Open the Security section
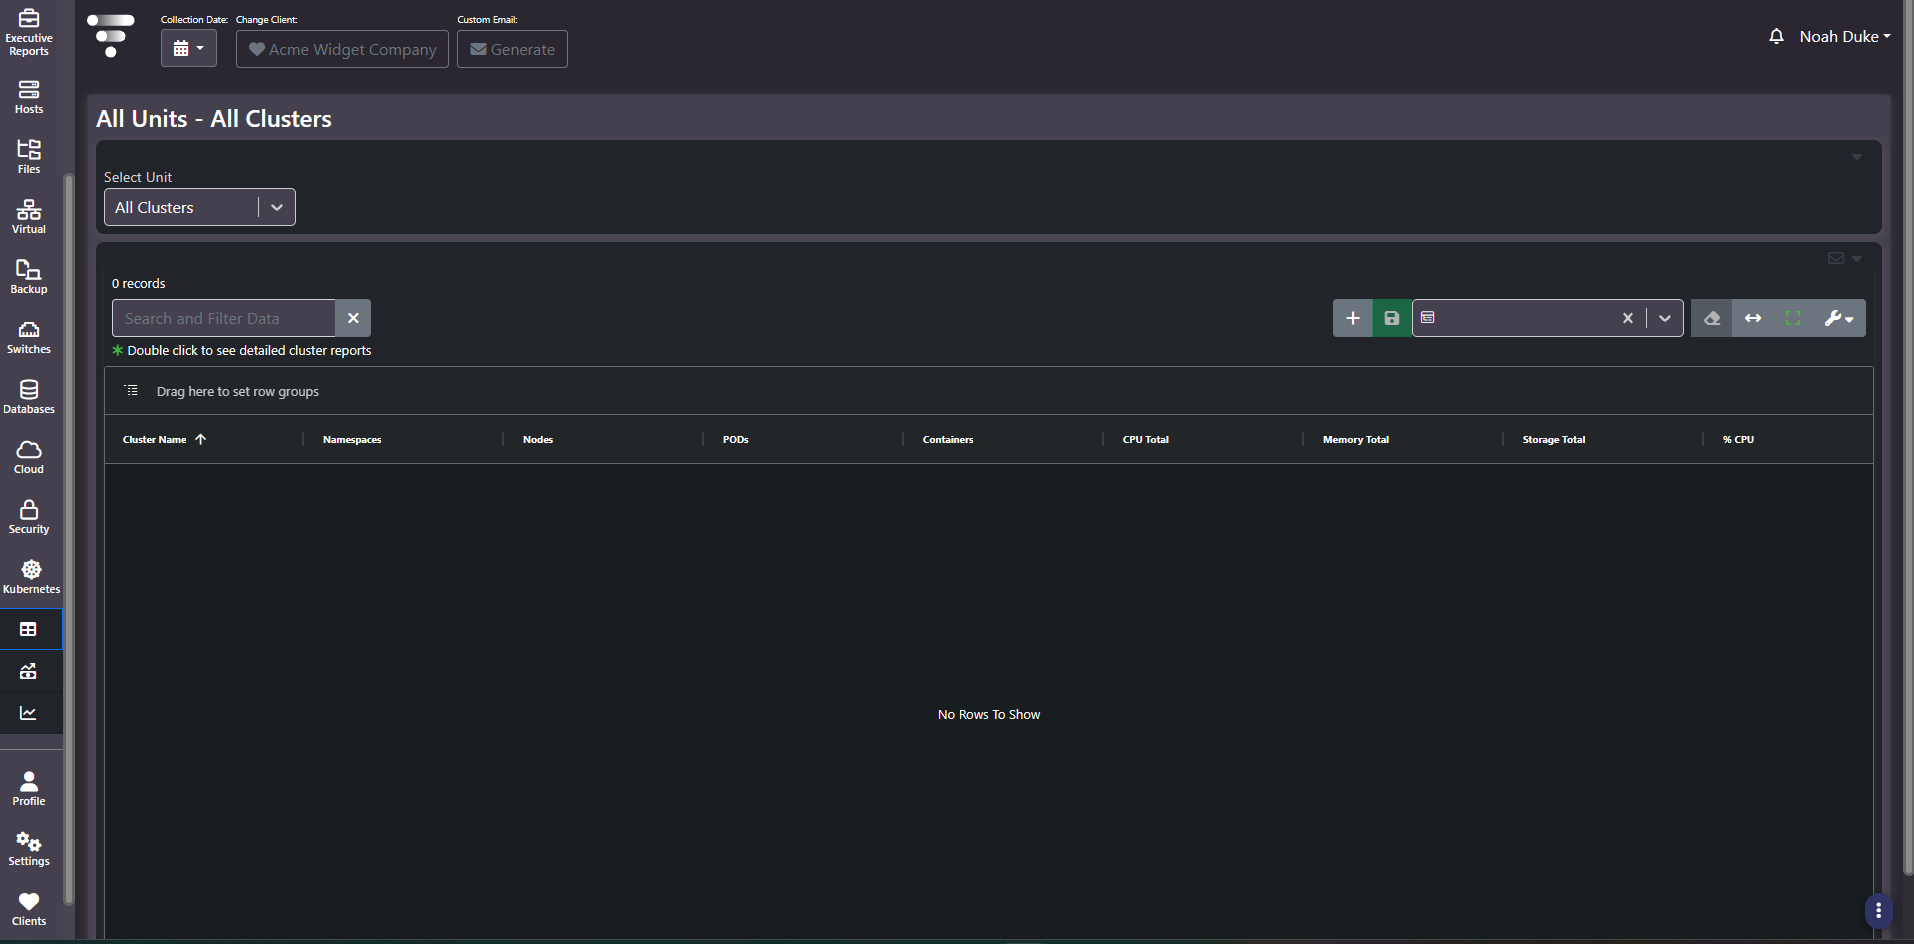 29,517
